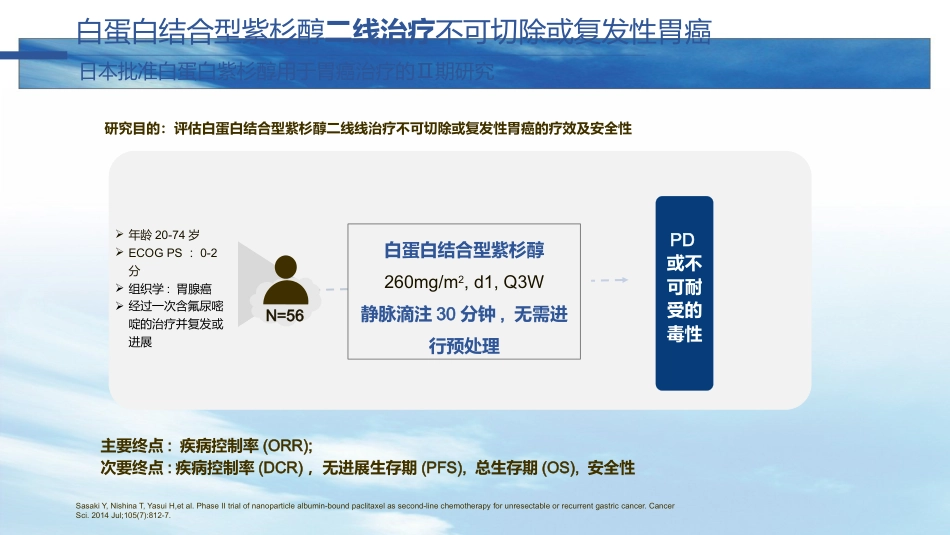
Task: Select the N=56 label
Action: (285, 315)
